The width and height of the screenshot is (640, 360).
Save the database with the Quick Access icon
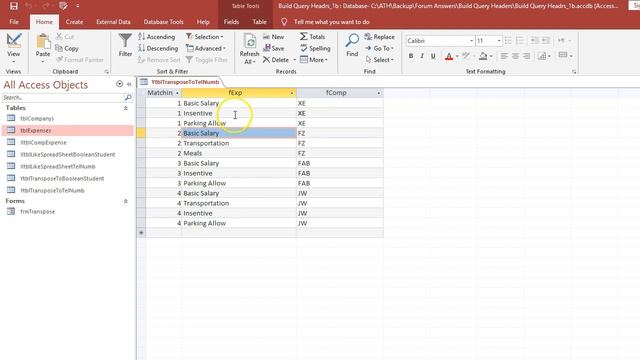click(x=13, y=6)
